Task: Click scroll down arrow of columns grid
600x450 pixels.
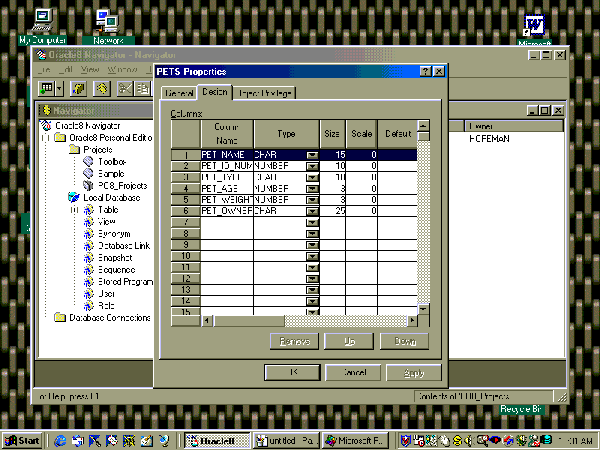Action: coord(423,308)
